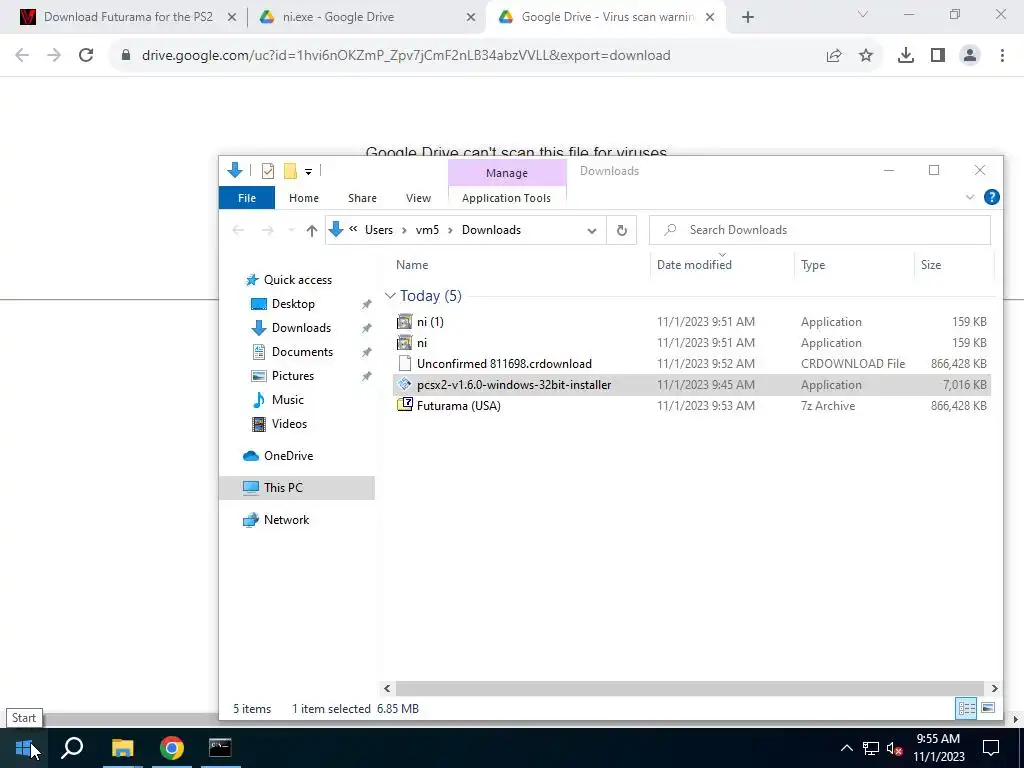The height and width of the screenshot is (768, 1024).
Task: Click vm5 in the breadcrumb path
Action: [427, 230]
